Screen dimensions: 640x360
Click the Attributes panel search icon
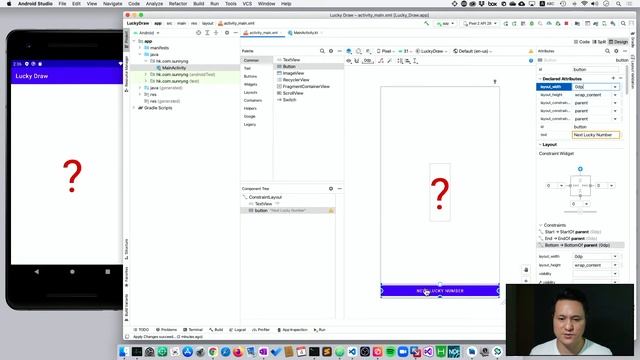607,51
